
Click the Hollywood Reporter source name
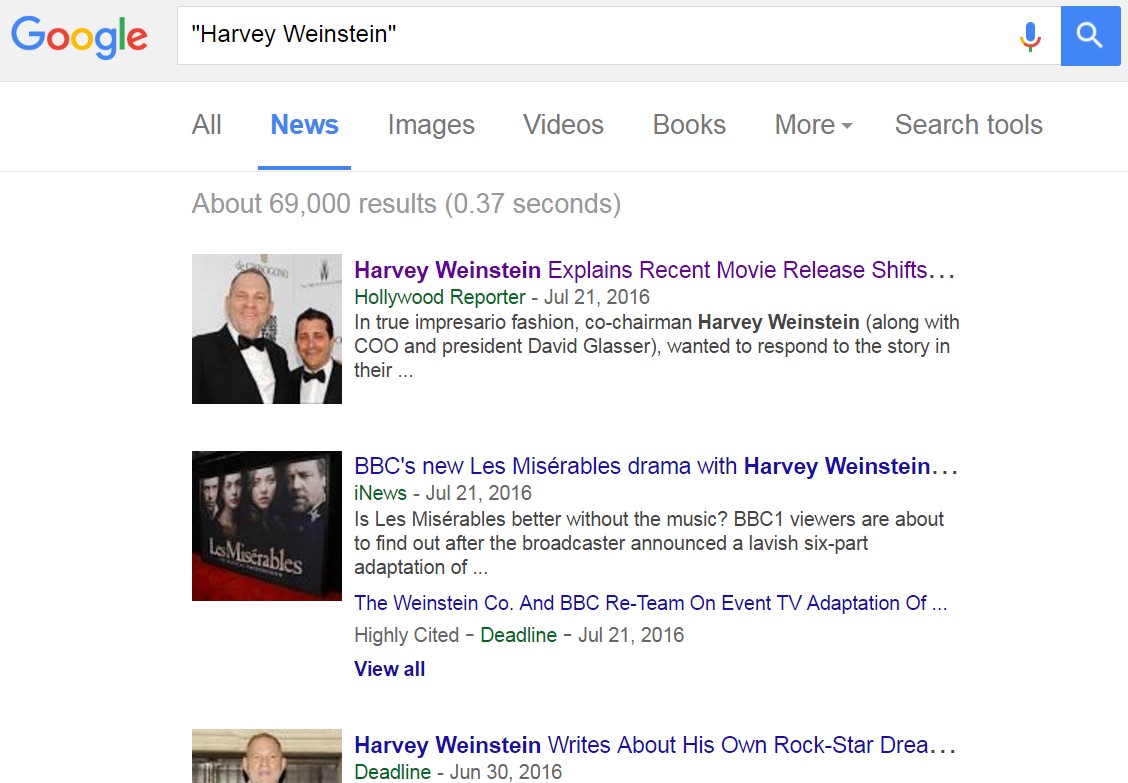point(440,297)
